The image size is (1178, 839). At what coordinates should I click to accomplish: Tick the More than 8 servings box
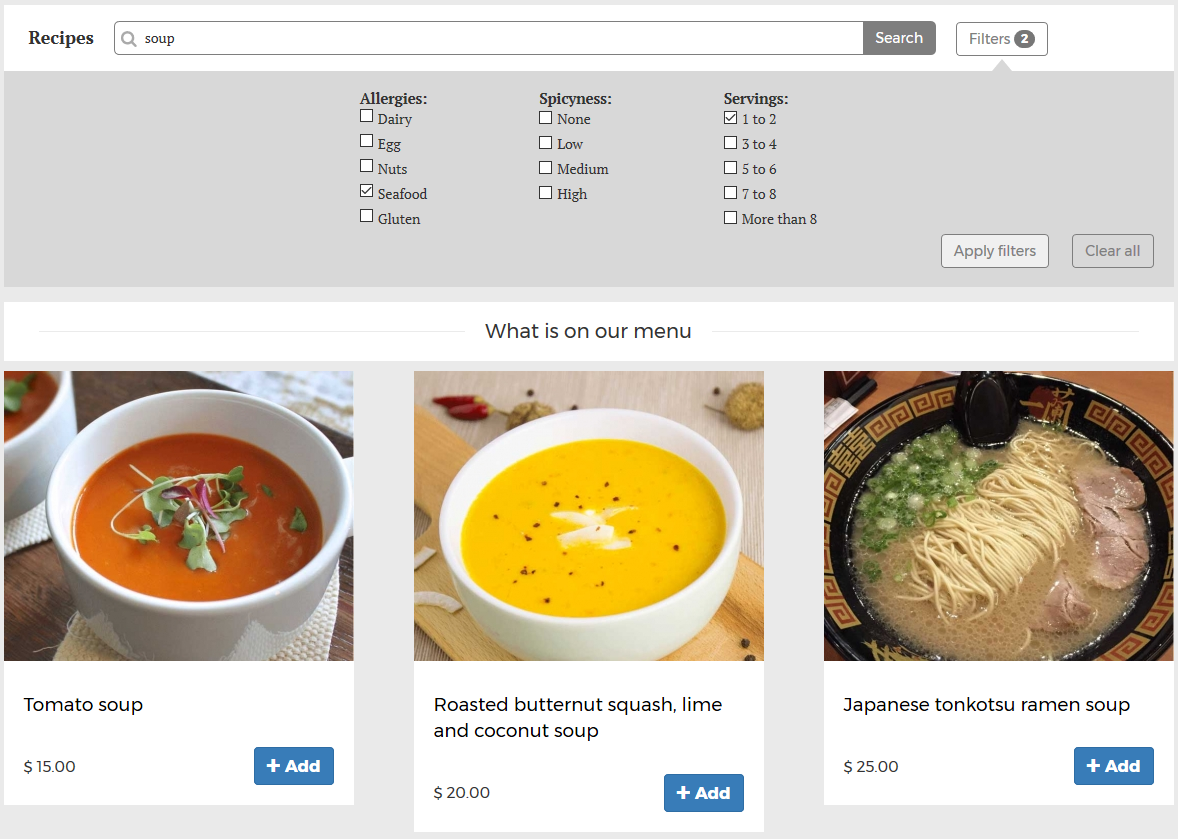730,217
